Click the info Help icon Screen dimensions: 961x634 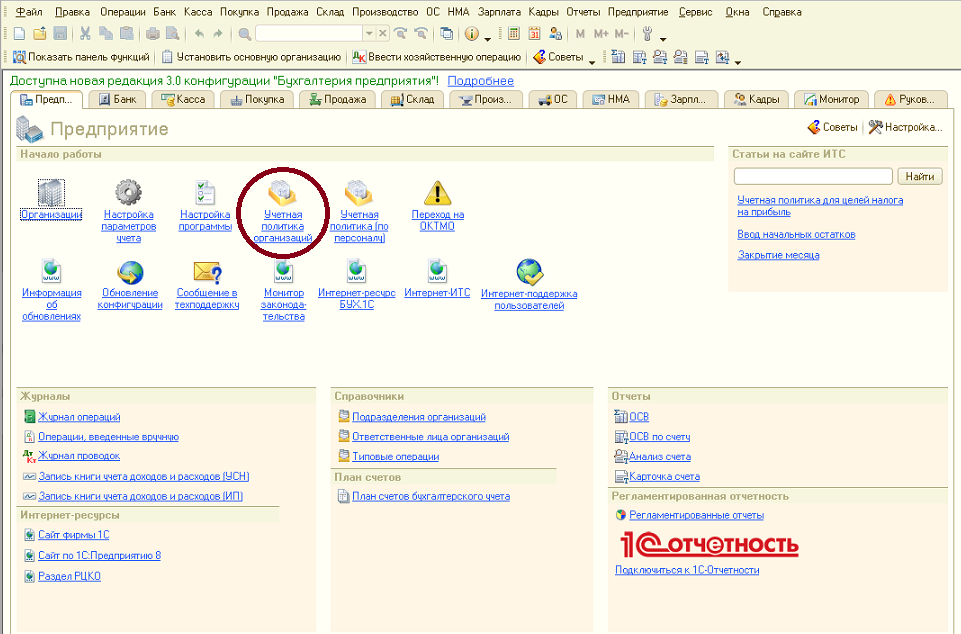coord(471,34)
